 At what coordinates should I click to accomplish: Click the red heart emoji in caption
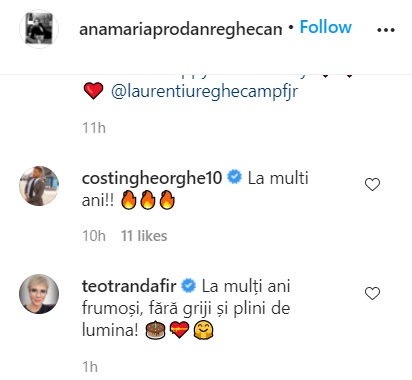click(93, 91)
